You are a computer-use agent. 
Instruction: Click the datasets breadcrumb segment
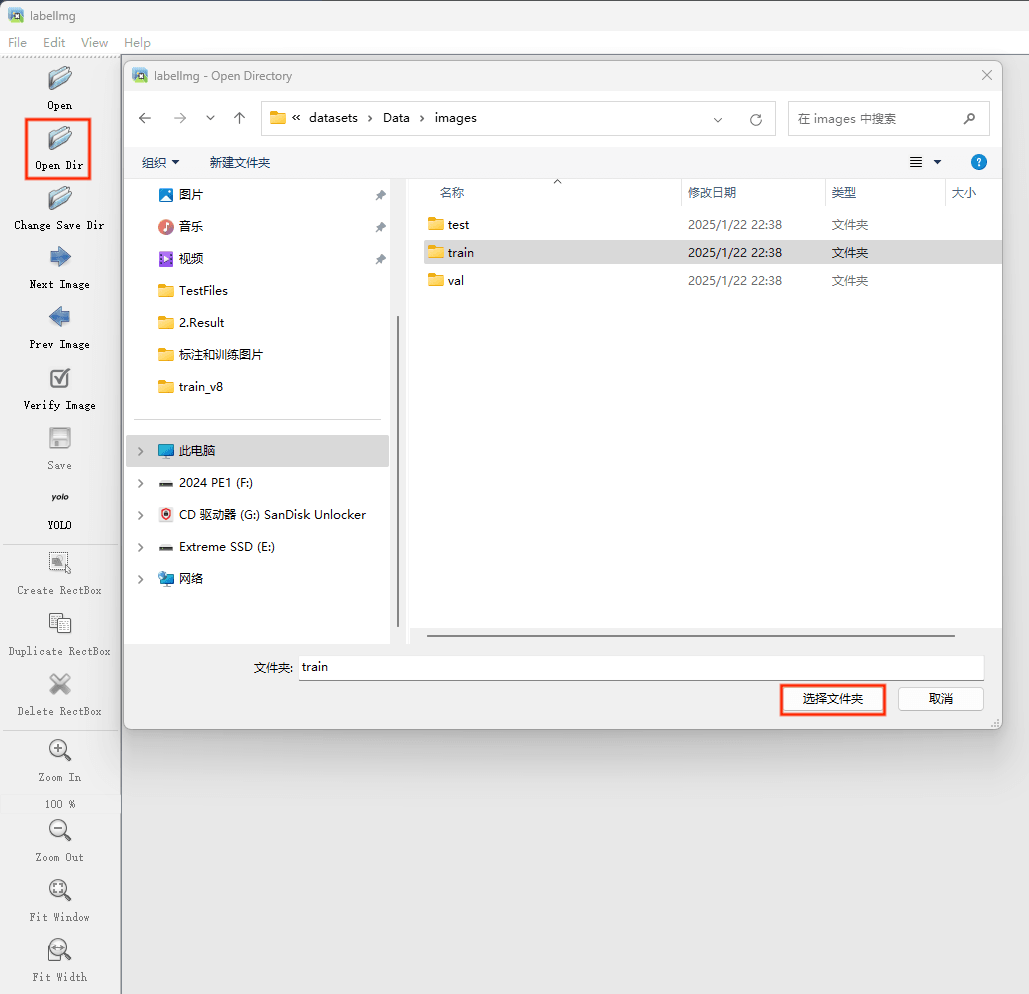tap(333, 118)
